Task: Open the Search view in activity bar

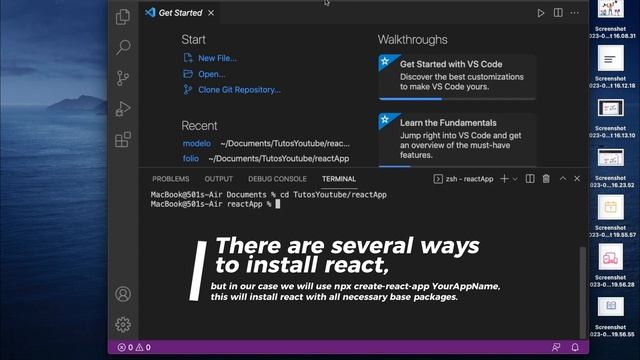Action: (123, 47)
